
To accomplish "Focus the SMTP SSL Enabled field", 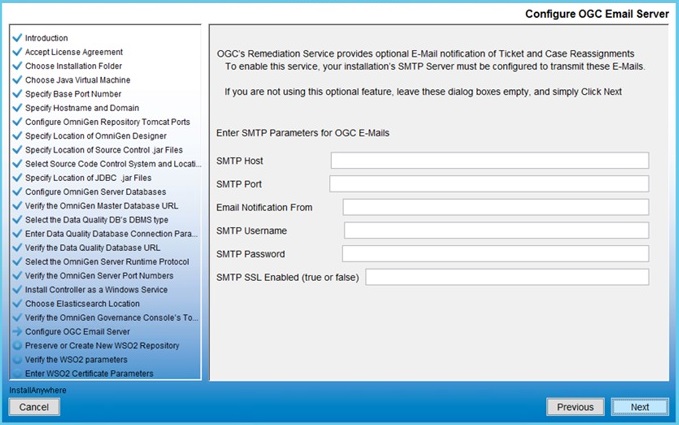I will (507, 277).
